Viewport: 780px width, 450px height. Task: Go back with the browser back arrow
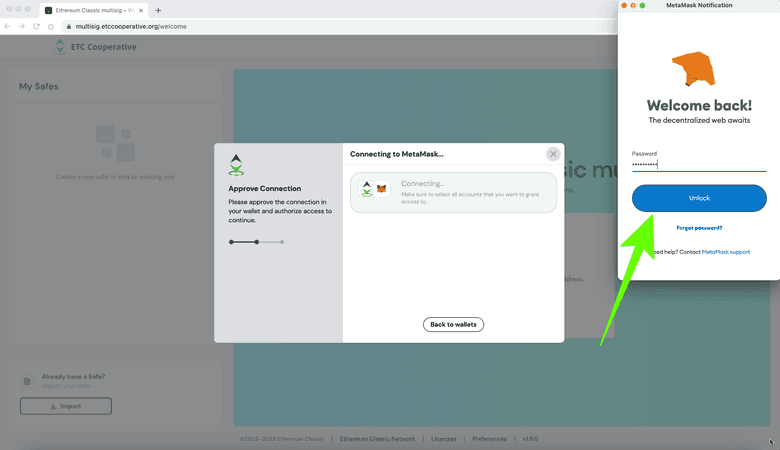pos(9,26)
